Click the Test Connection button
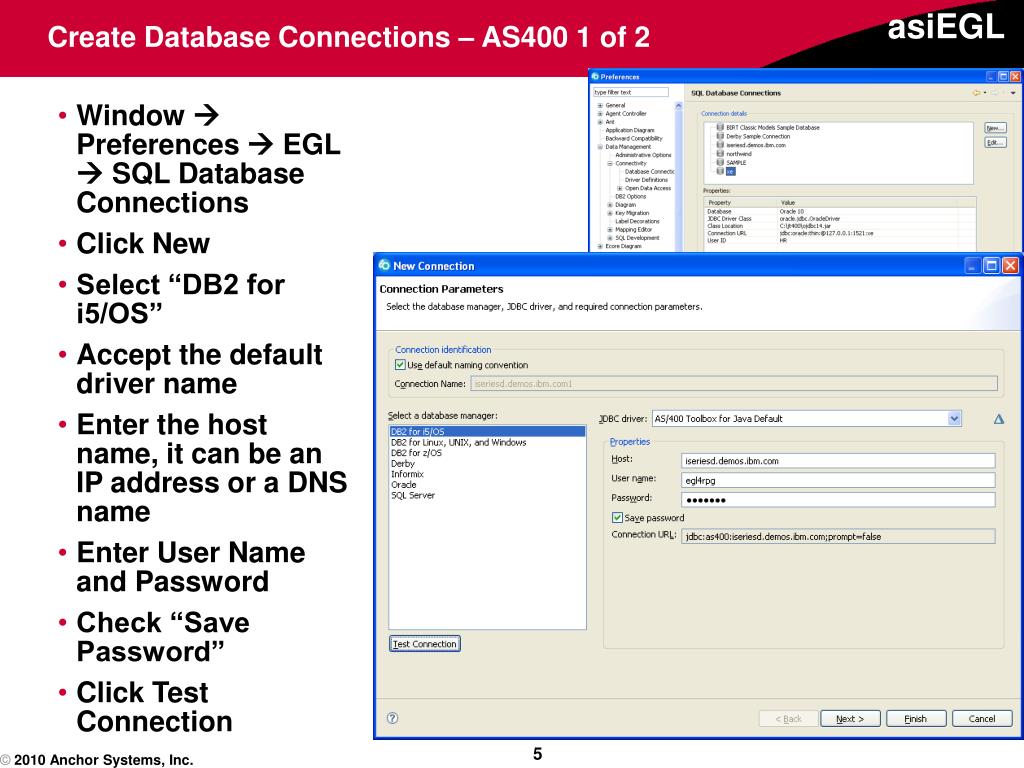The width and height of the screenshot is (1024, 768). (424, 644)
